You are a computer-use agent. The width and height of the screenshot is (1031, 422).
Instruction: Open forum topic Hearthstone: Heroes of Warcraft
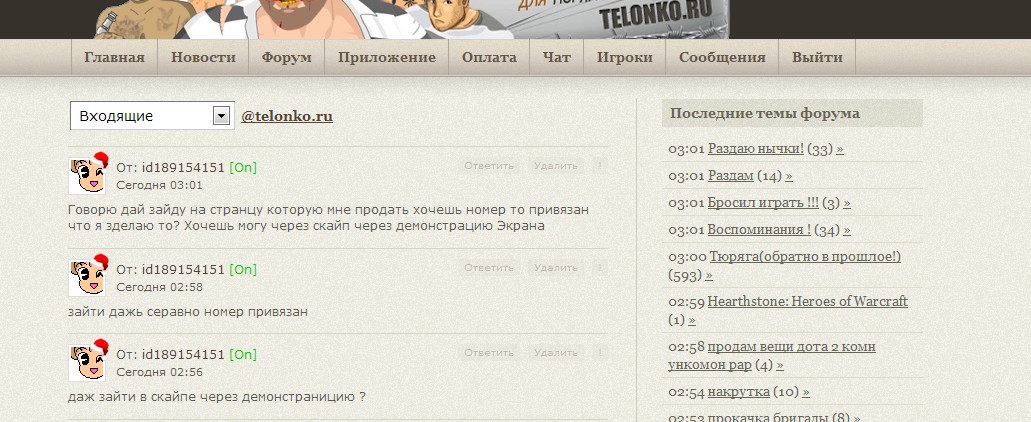807,302
